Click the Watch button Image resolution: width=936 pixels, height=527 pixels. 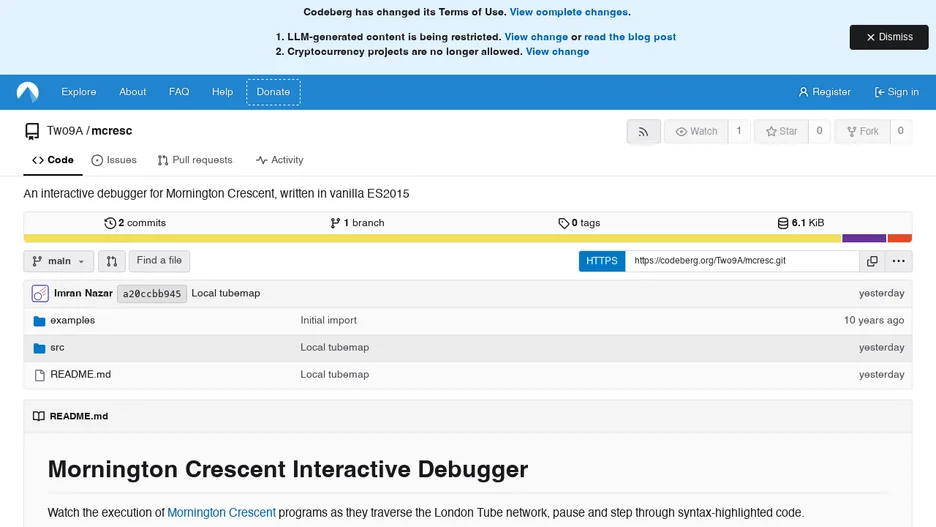tap(696, 131)
